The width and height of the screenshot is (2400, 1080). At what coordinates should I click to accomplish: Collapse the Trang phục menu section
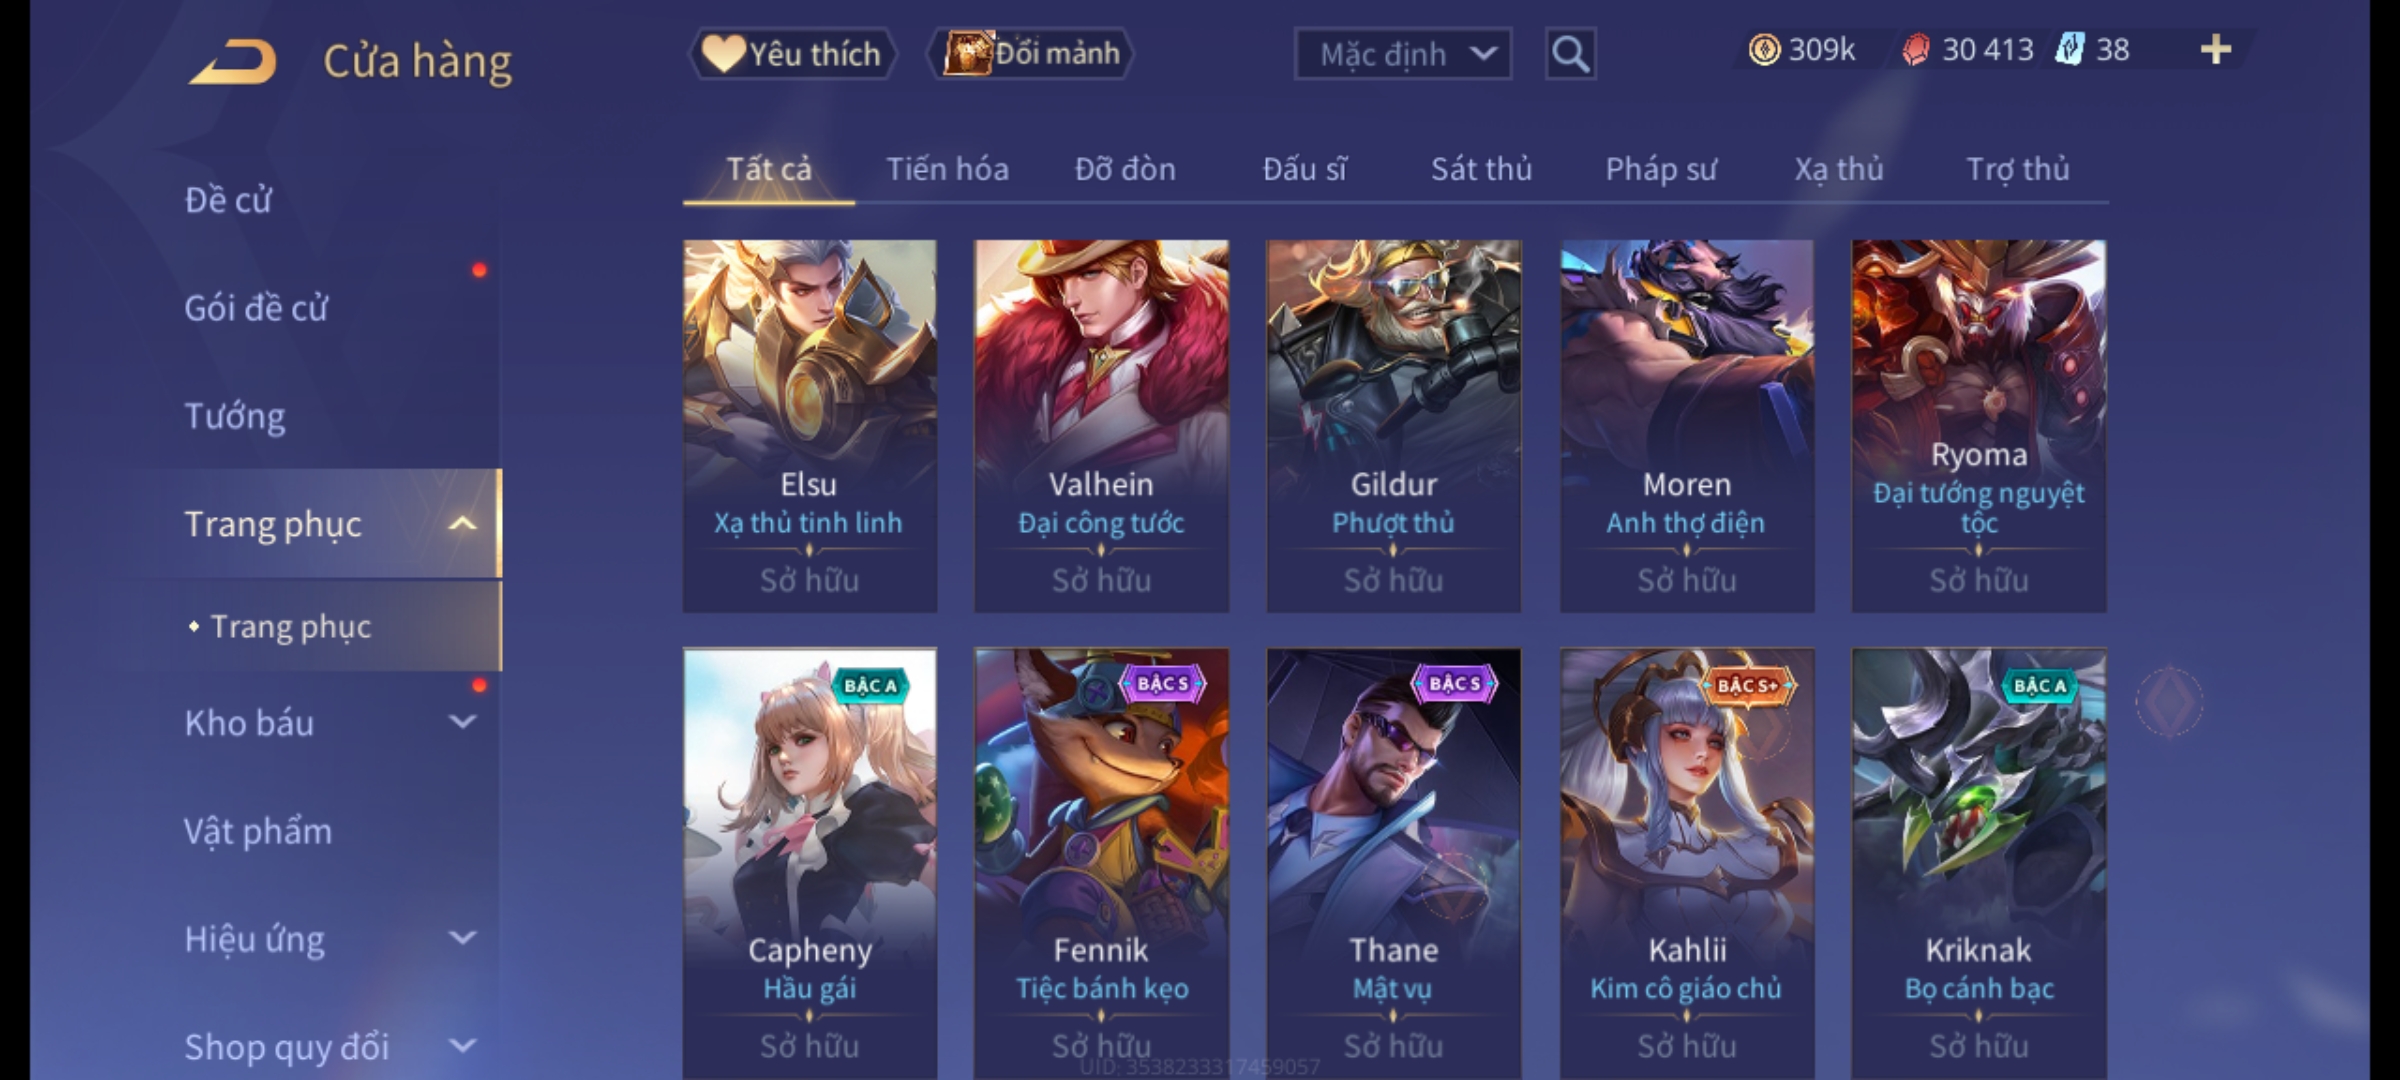462,523
